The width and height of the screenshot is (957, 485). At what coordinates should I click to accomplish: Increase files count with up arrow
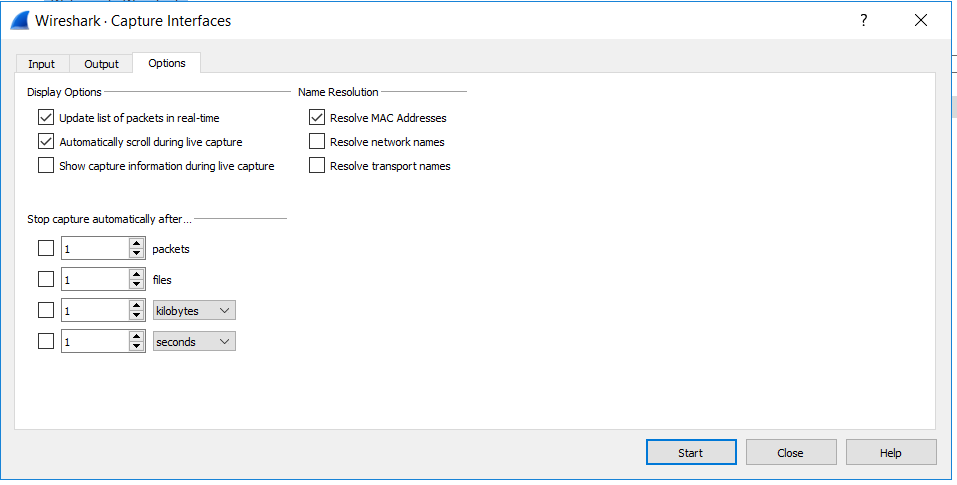tap(137, 275)
